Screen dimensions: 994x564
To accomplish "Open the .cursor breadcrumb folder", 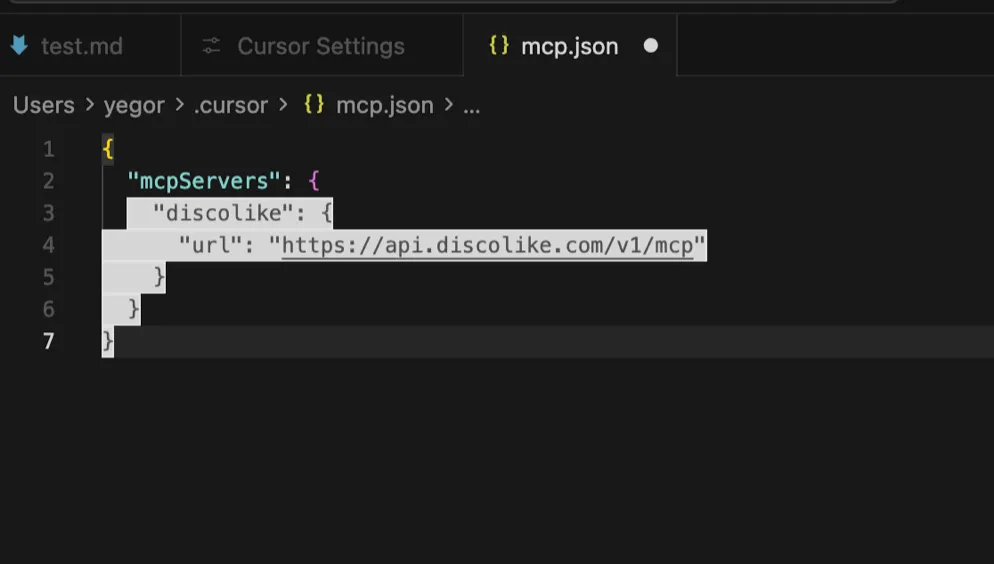I will 231,105.
